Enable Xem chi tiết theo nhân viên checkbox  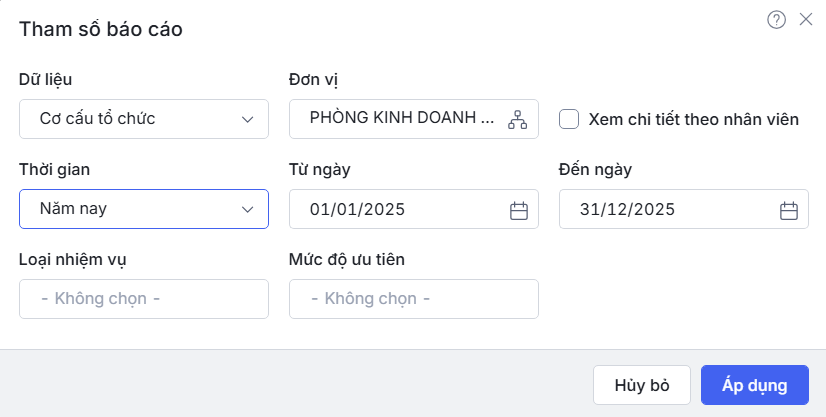pyautogui.click(x=569, y=119)
